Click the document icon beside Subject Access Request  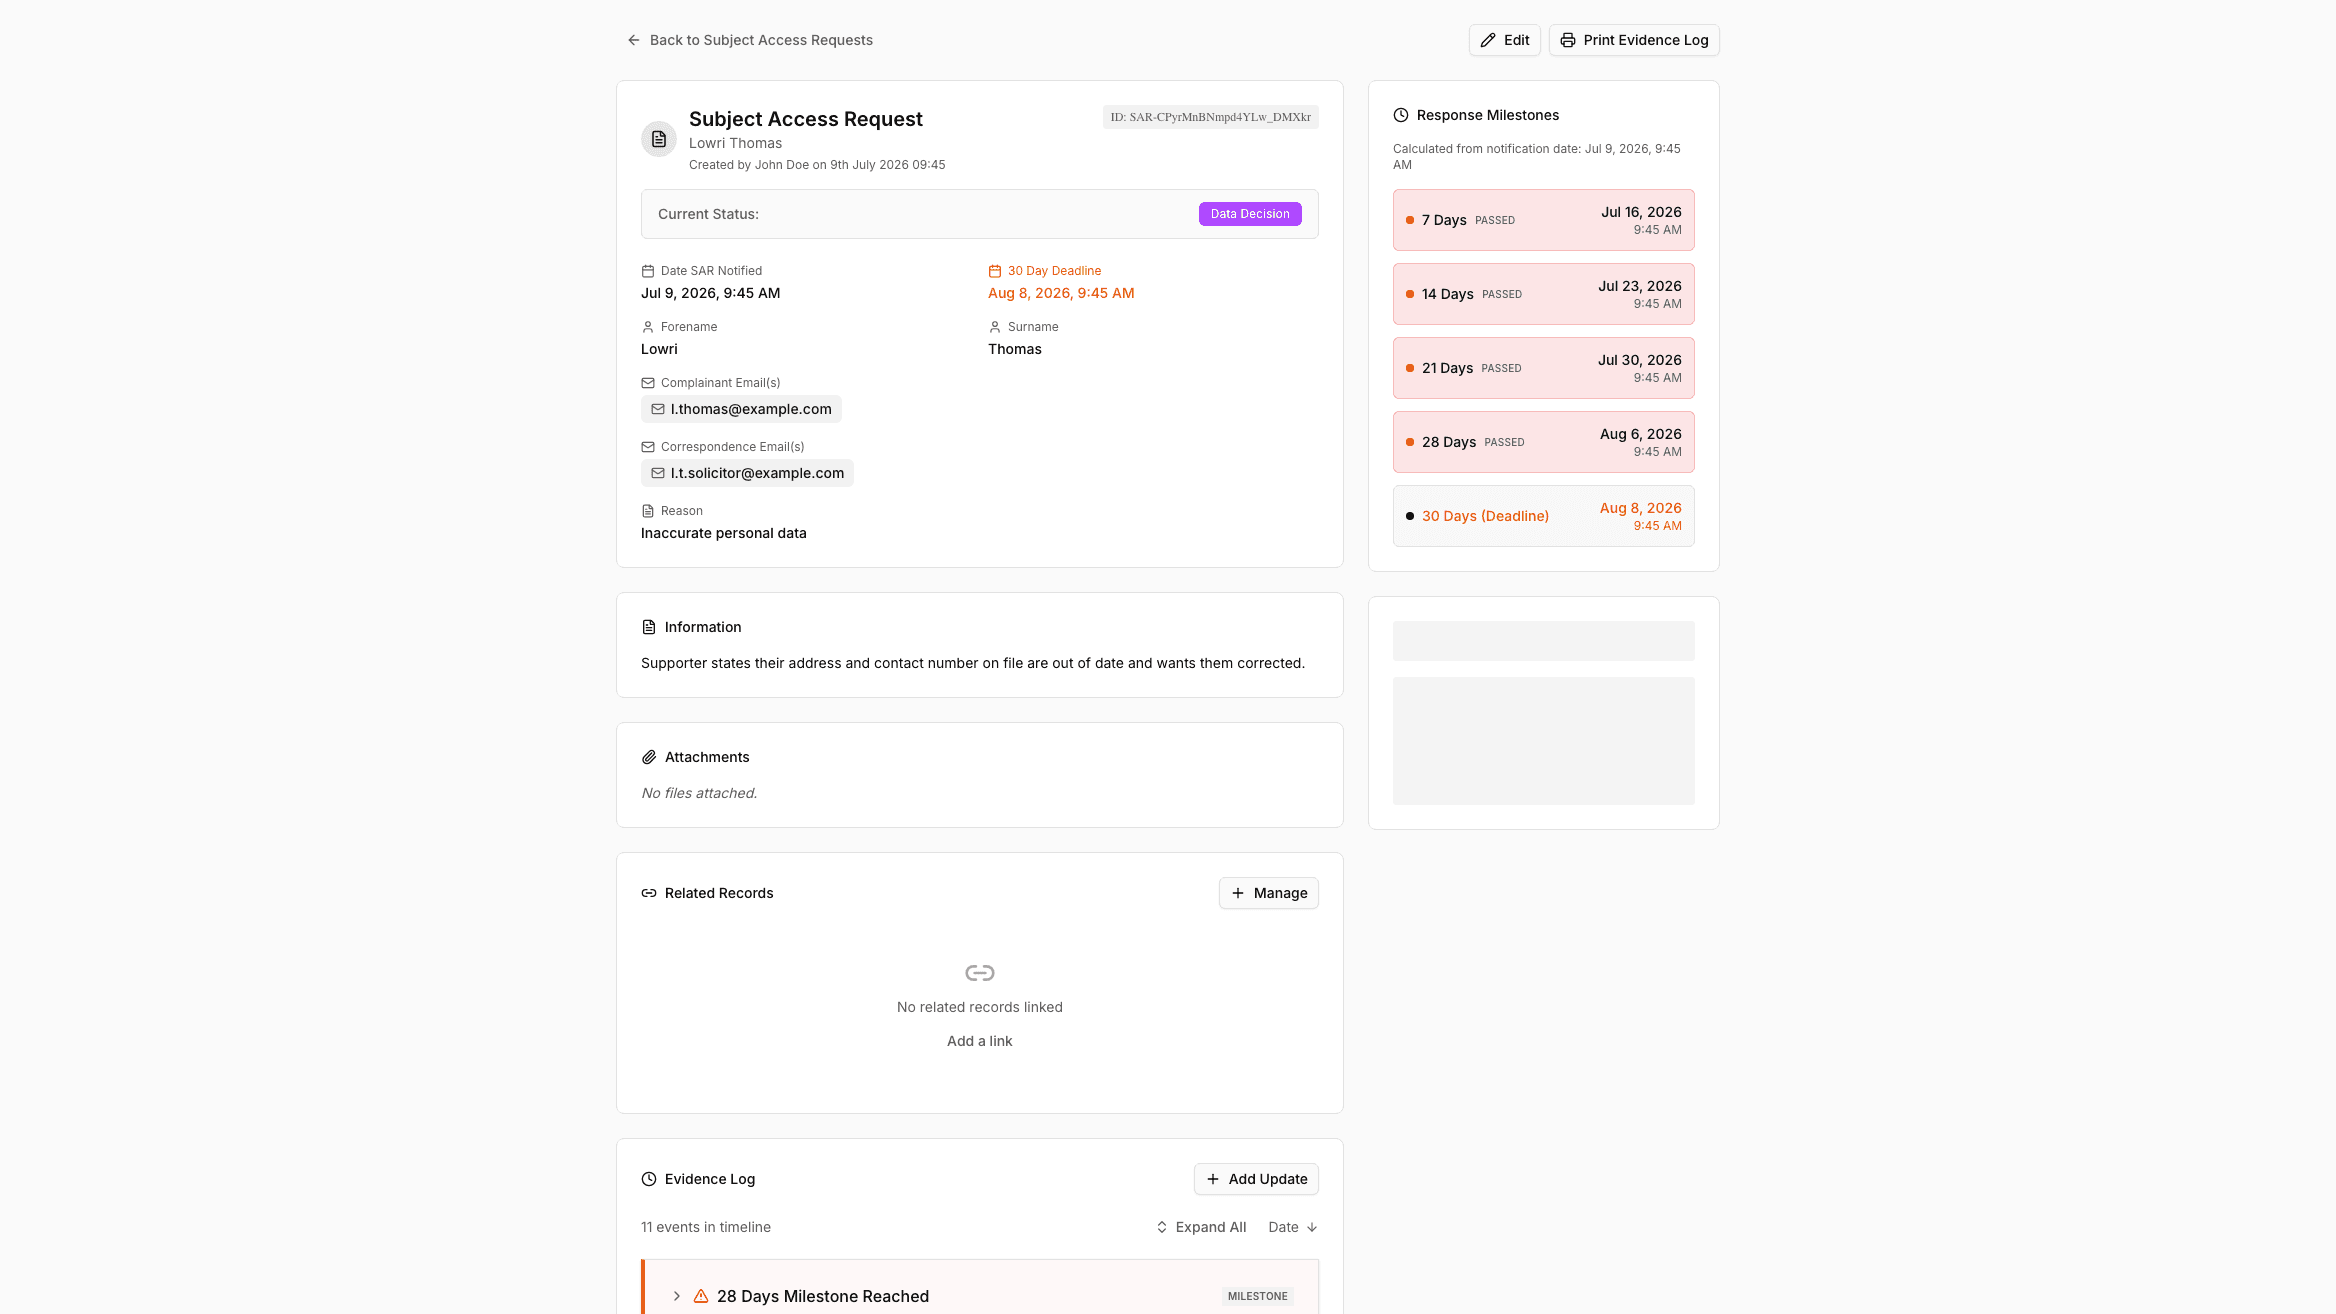pyautogui.click(x=659, y=139)
